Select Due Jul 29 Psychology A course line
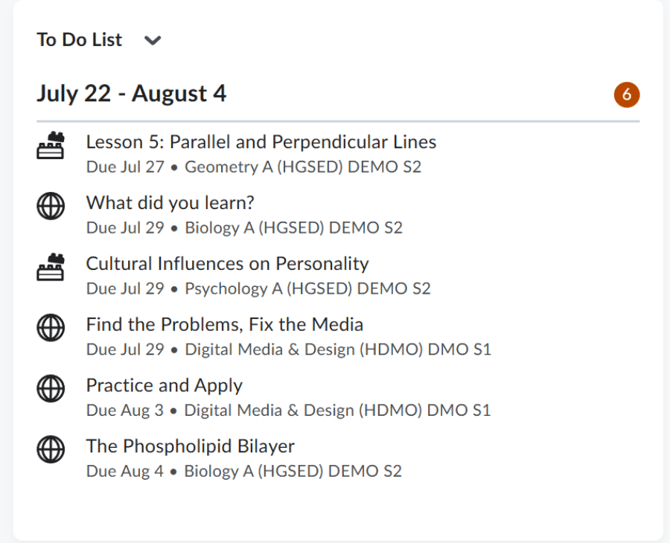 point(259,289)
